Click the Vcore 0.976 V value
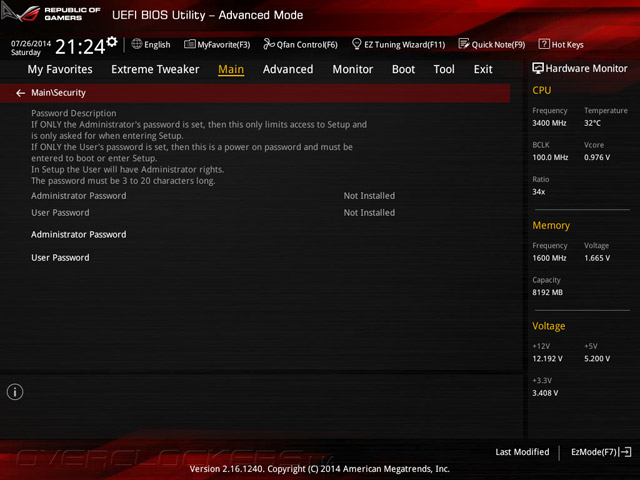The image size is (640, 480). point(597,157)
